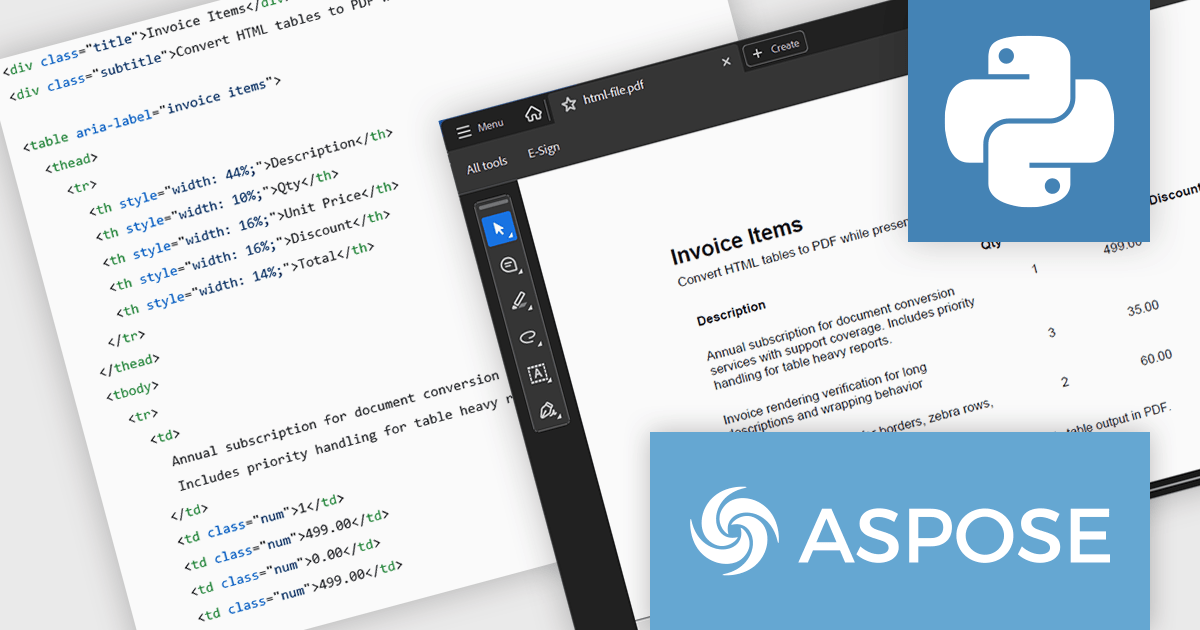Open the hamburger Menu in the PDF viewer
Image resolution: width=1200 pixels, height=630 pixels.
pyautogui.click(x=480, y=128)
